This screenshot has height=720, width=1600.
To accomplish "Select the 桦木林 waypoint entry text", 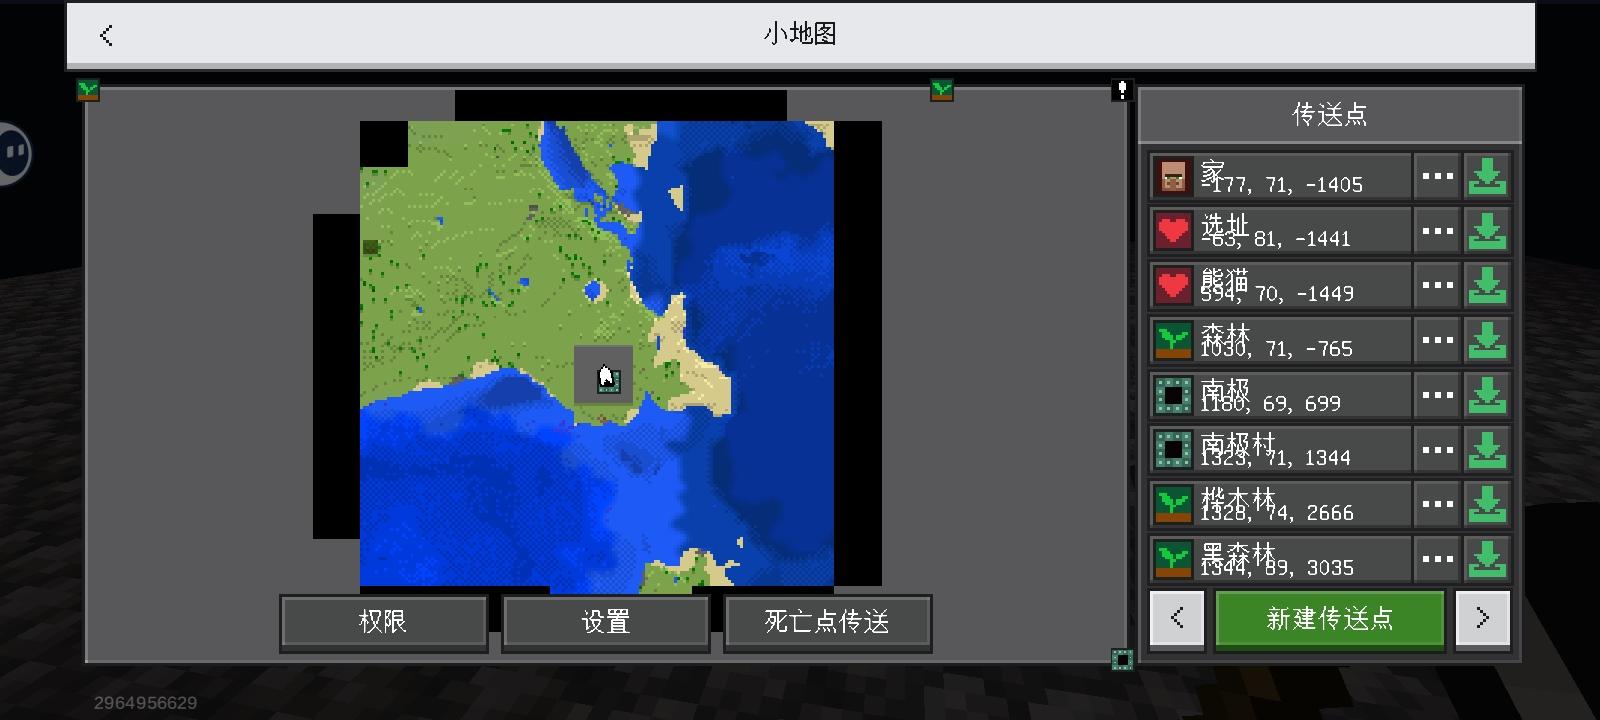I will click(1277, 505).
